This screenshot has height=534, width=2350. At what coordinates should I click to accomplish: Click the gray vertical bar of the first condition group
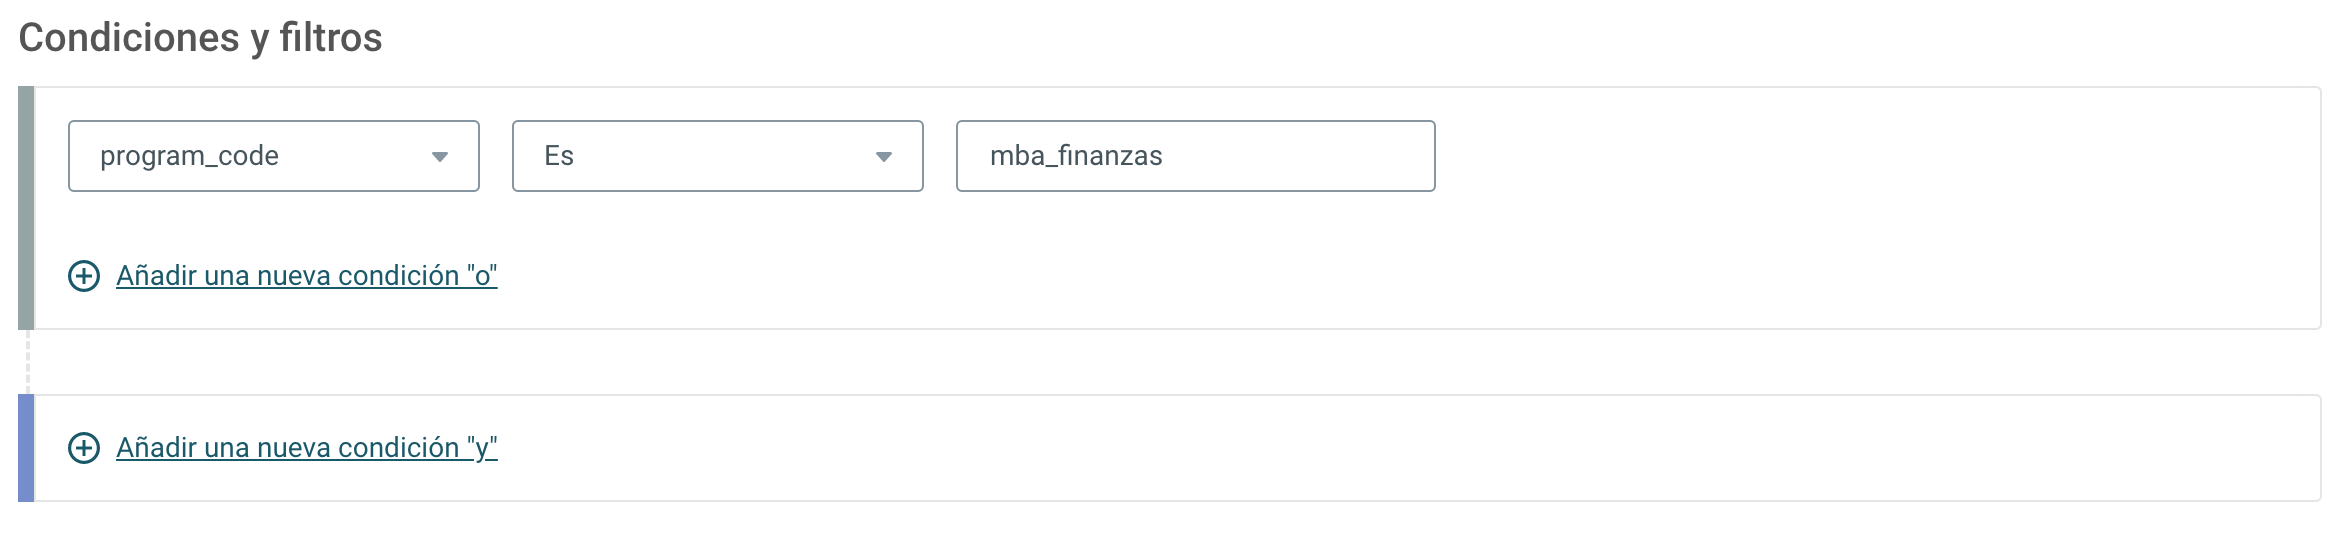(x=26, y=208)
